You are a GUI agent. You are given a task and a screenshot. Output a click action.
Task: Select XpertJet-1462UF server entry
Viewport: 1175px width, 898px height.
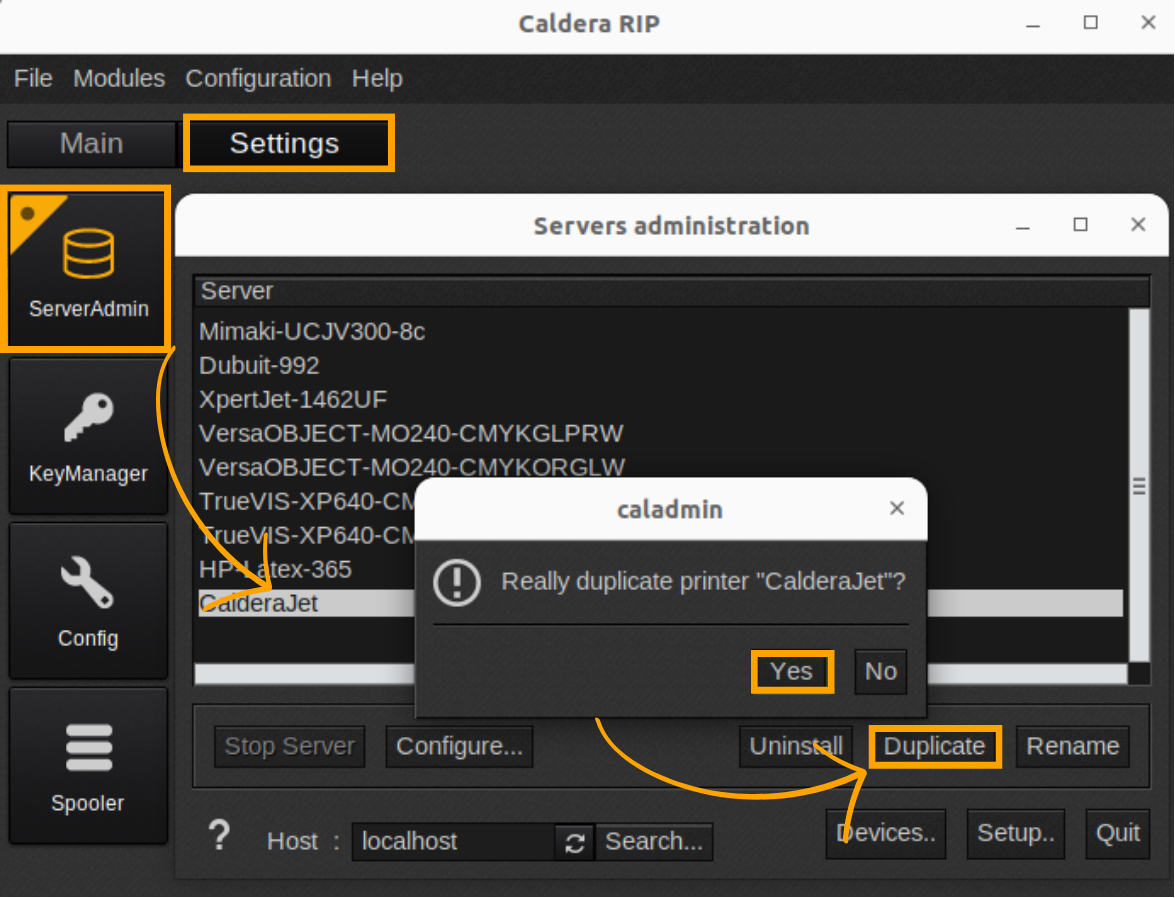point(293,400)
